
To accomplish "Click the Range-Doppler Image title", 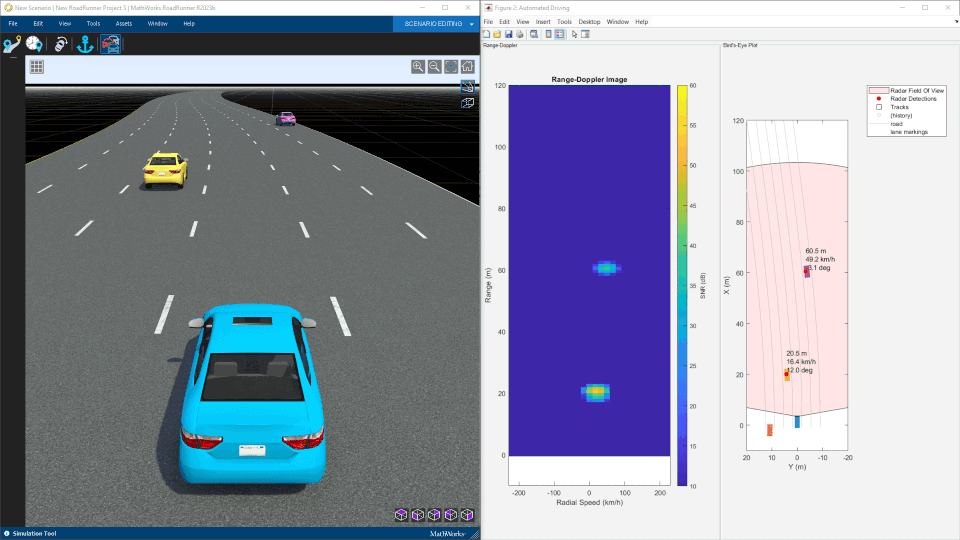I will (x=589, y=80).
